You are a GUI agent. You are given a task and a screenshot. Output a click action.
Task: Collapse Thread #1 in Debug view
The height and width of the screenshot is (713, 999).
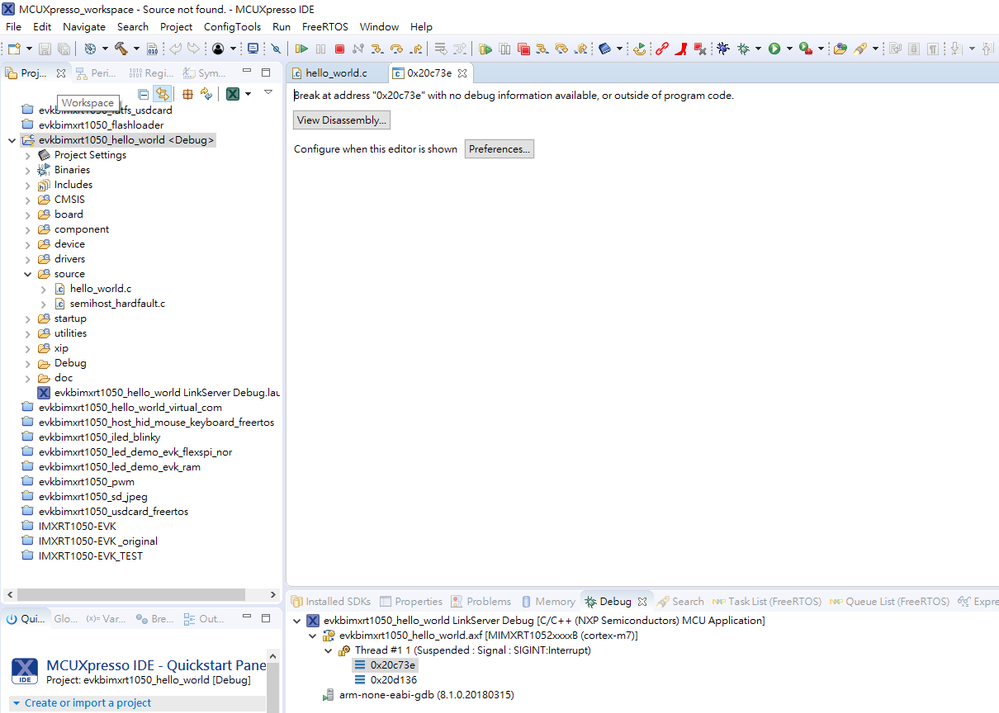pyautogui.click(x=328, y=651)
